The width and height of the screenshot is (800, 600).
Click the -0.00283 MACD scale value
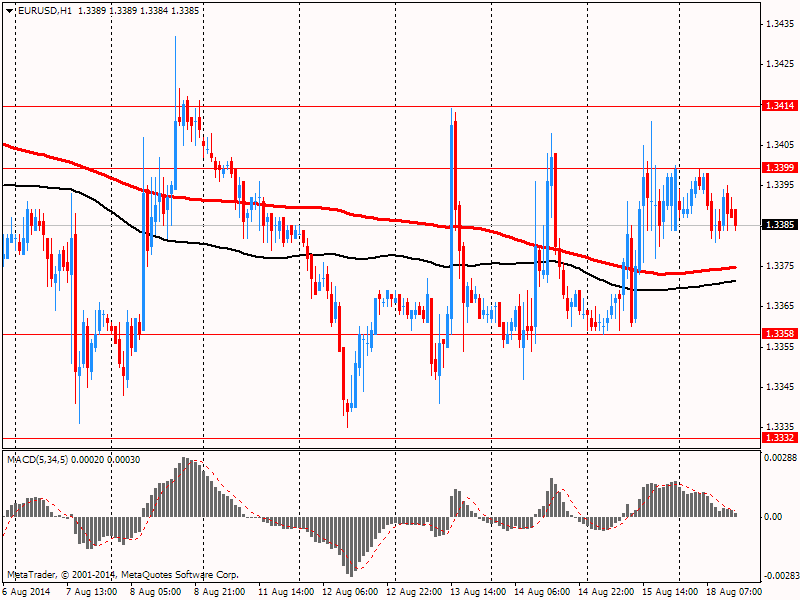click(x=780, y=576)
